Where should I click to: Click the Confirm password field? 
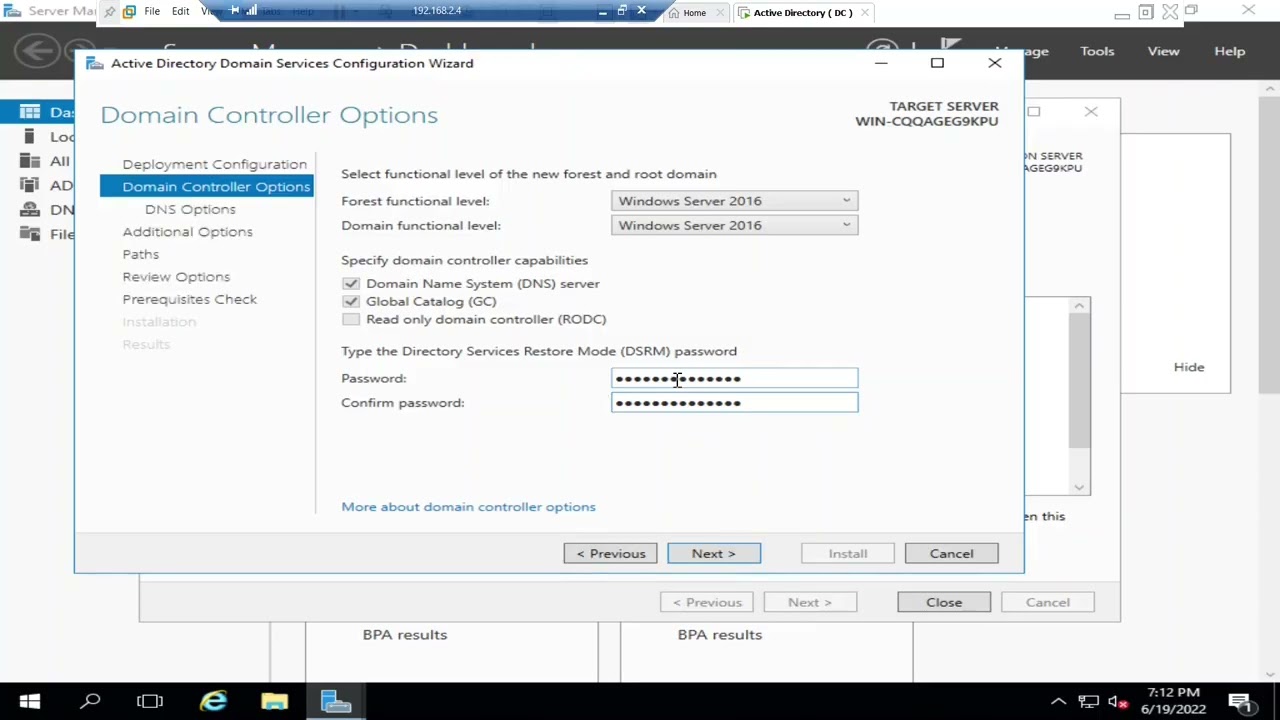pos(734,402)
